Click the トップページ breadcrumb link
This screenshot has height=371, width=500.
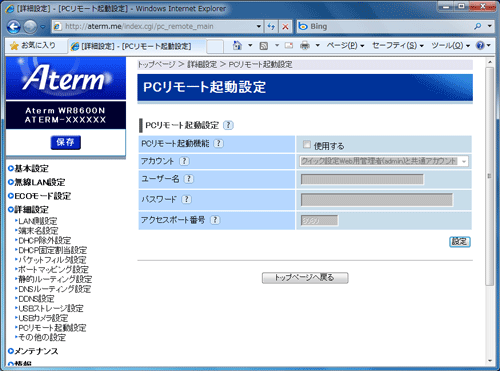click(x=156, y=64)
